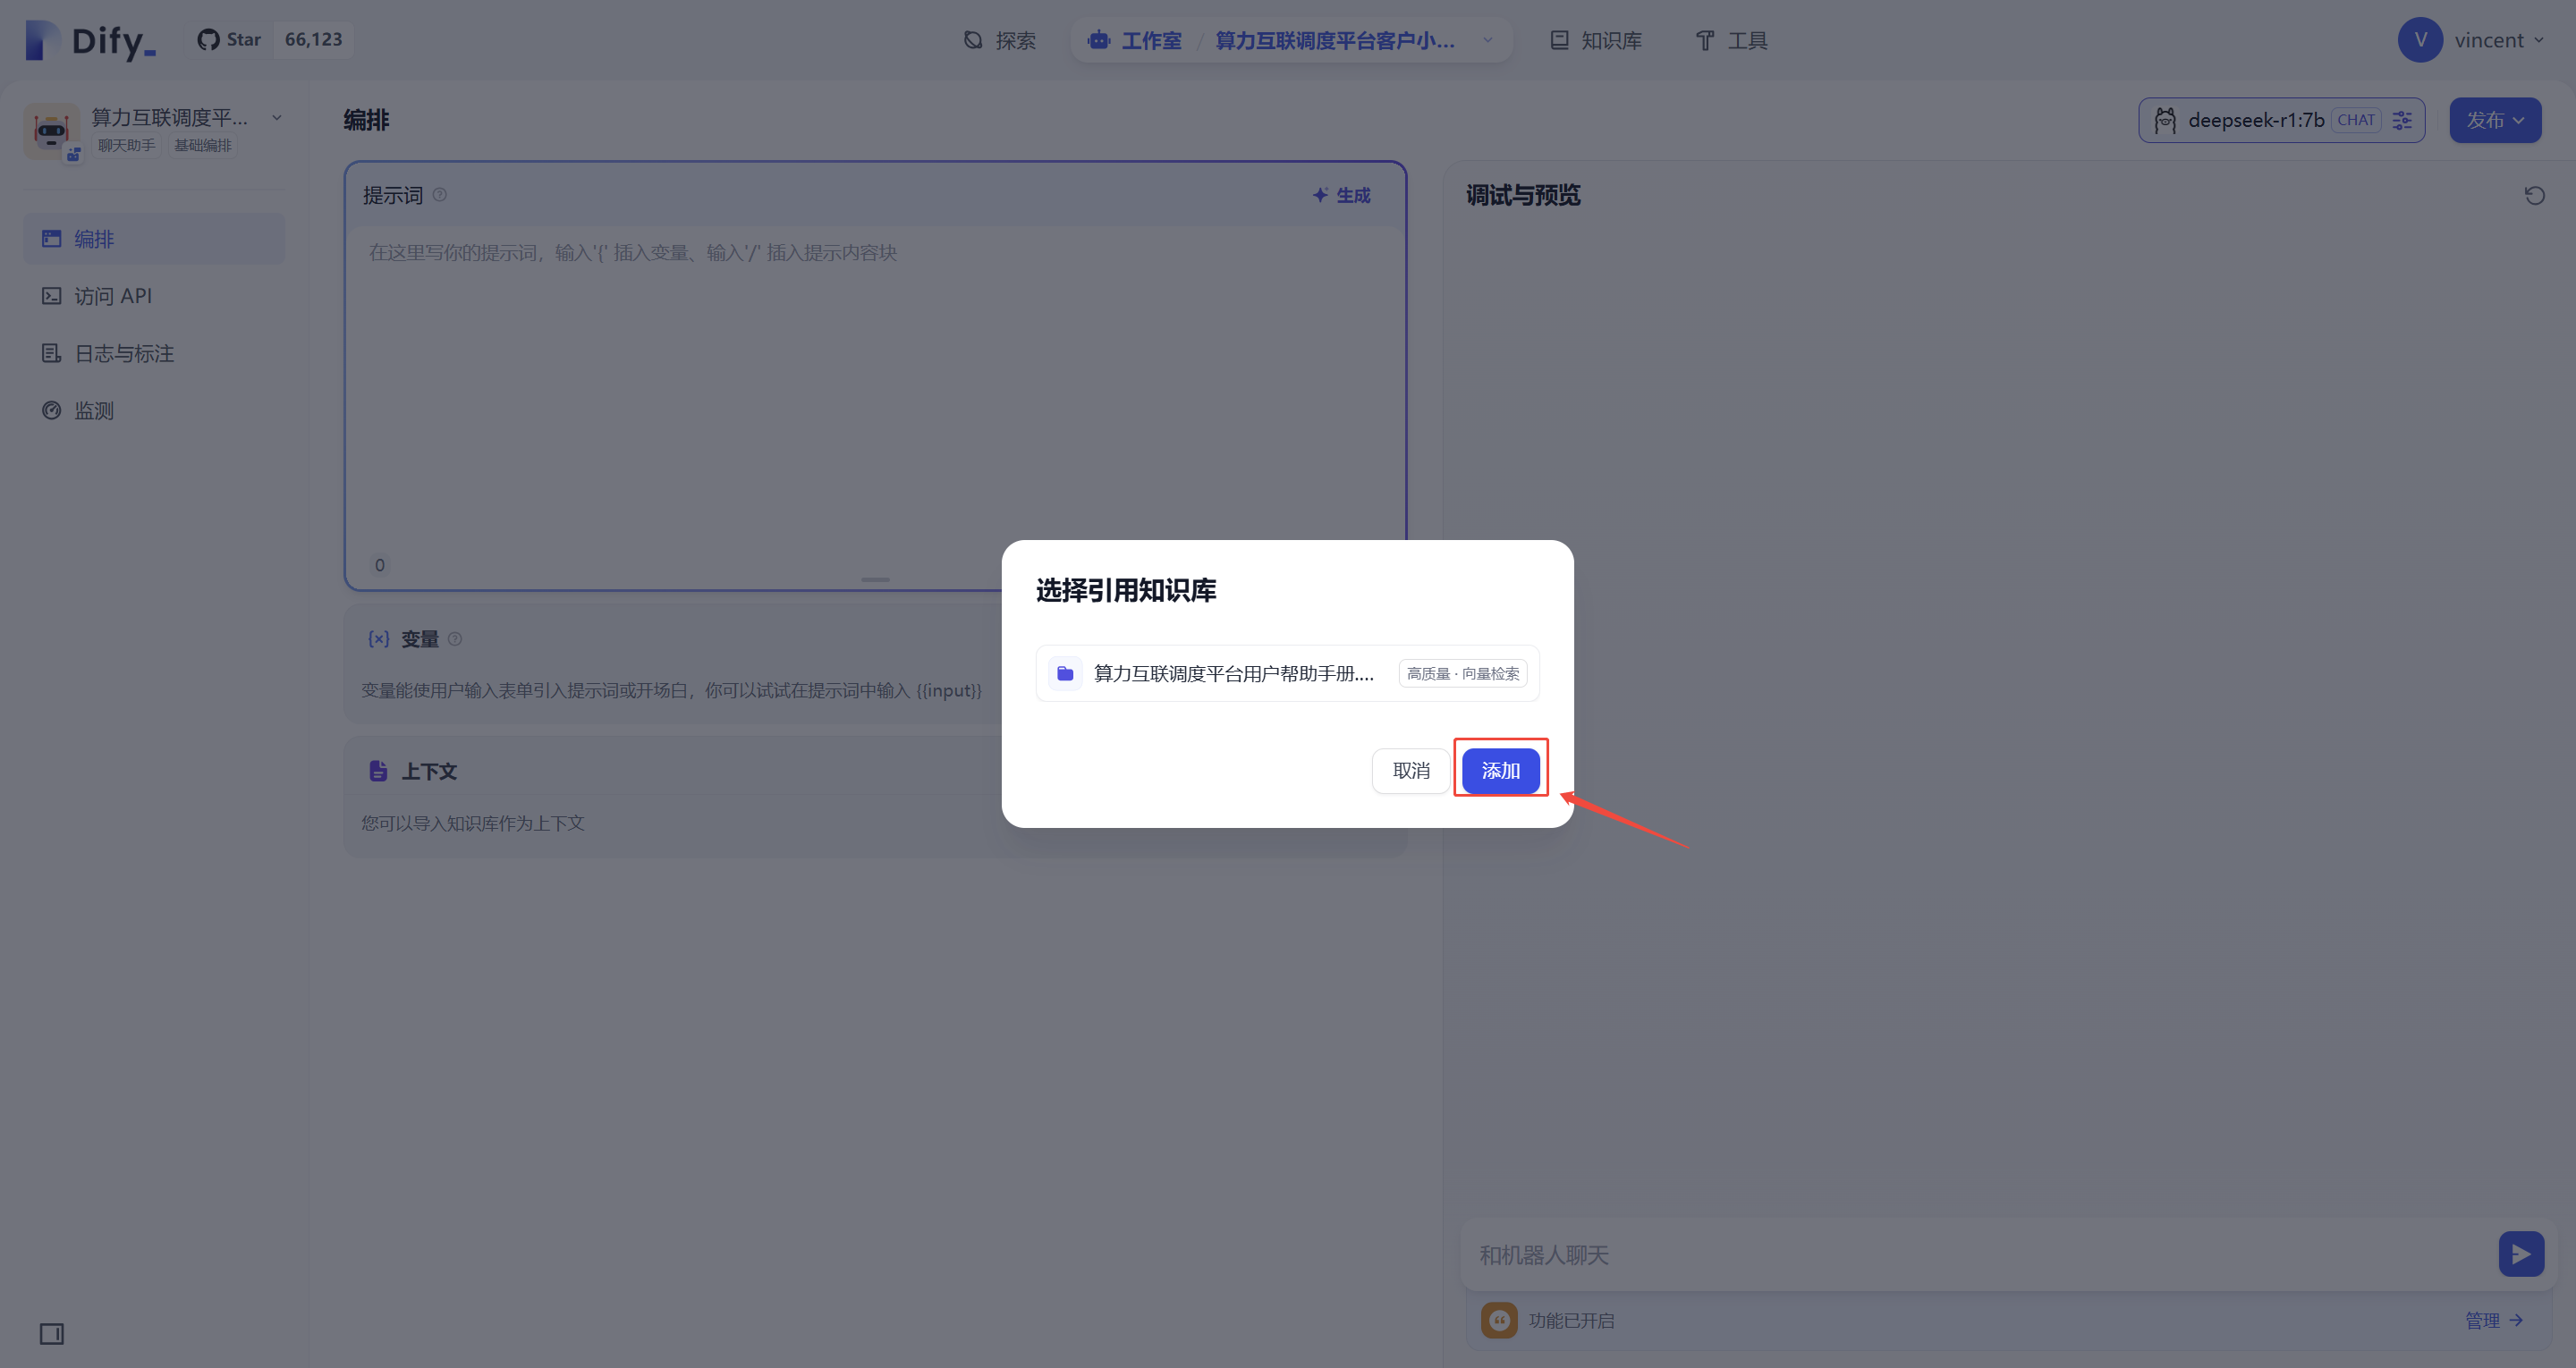Click the GitHub star count 66,123
2576x1368 pixels.
point(313,40)
